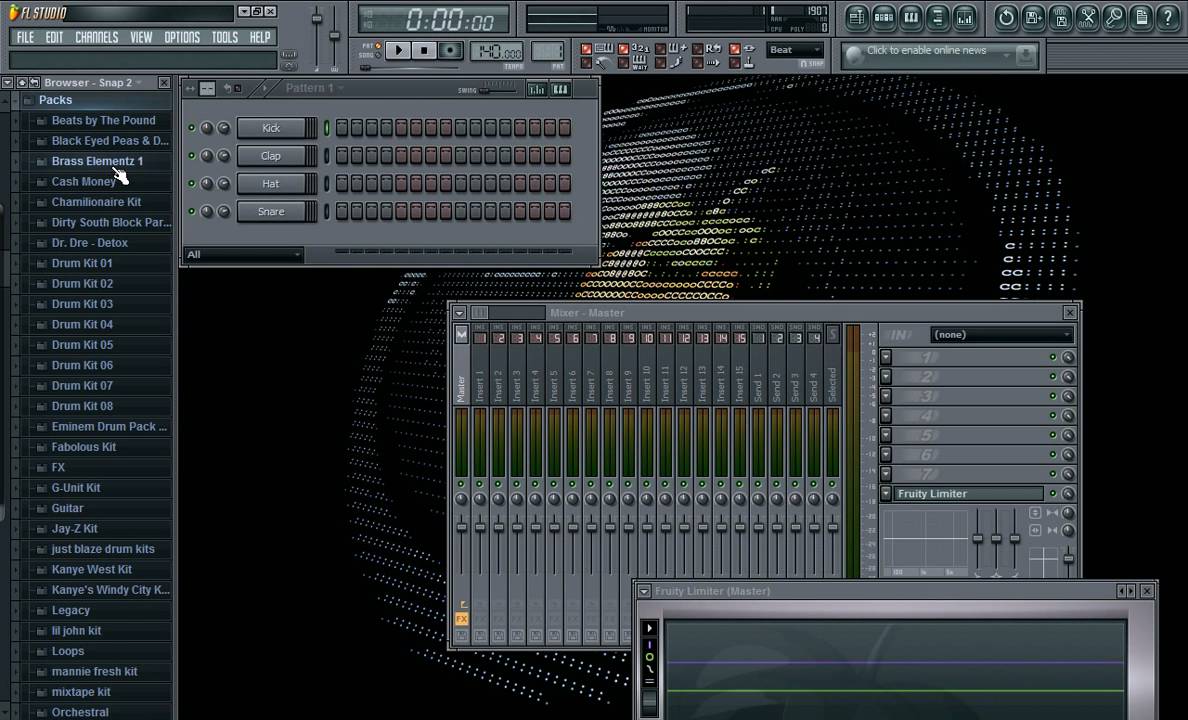Viewport: 1188px width, 720px height.
Task: Open the FILE menu
Action: click(x=25, y=37)
